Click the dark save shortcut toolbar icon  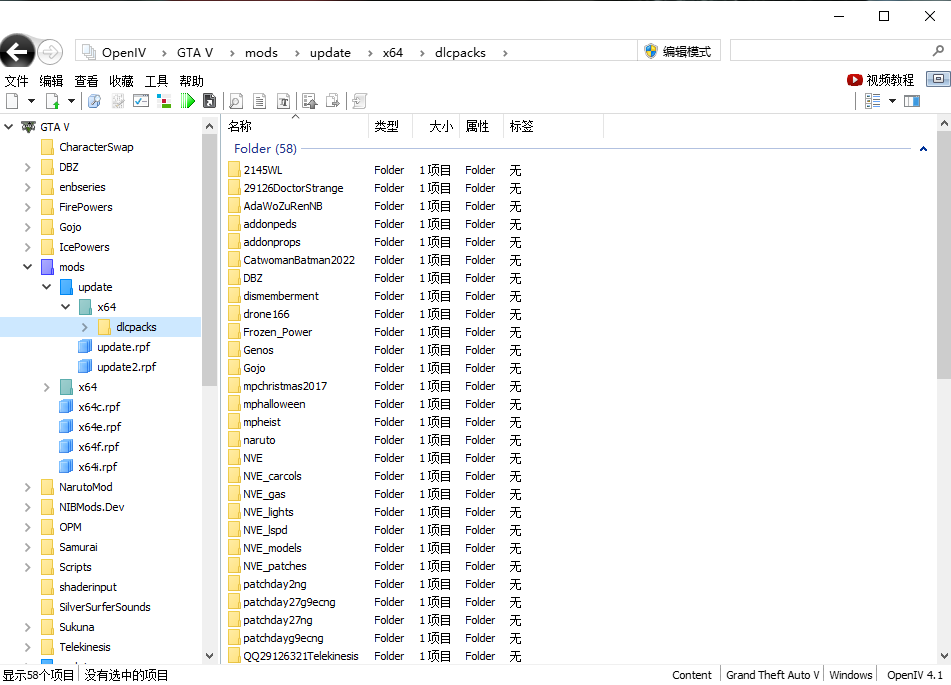(209, 101)
